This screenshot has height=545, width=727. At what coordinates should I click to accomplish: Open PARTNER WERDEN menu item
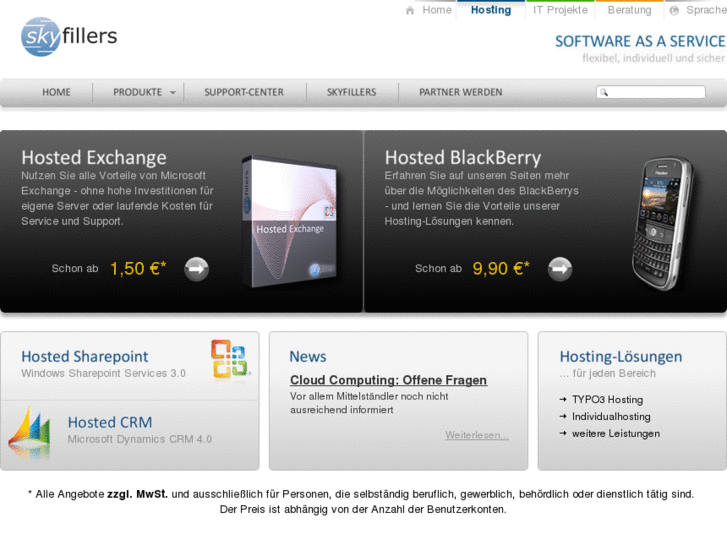[460, 92]
